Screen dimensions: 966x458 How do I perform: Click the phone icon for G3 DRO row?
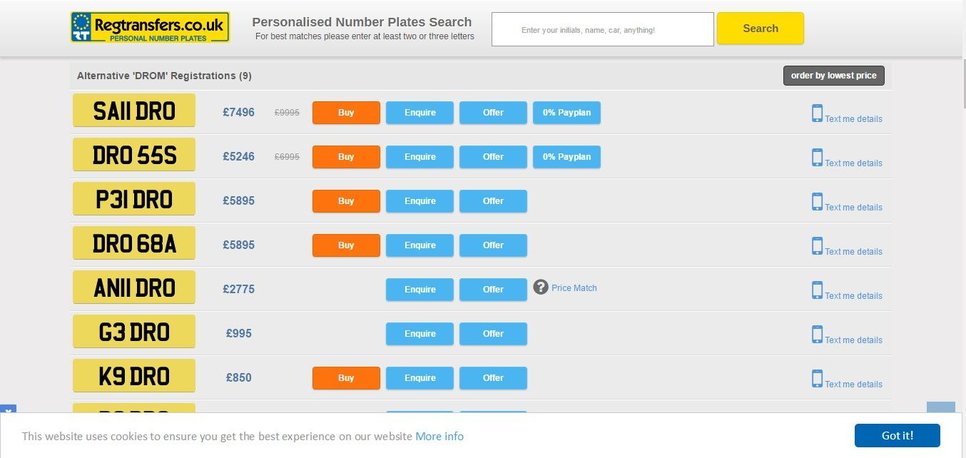pos(817,335)
